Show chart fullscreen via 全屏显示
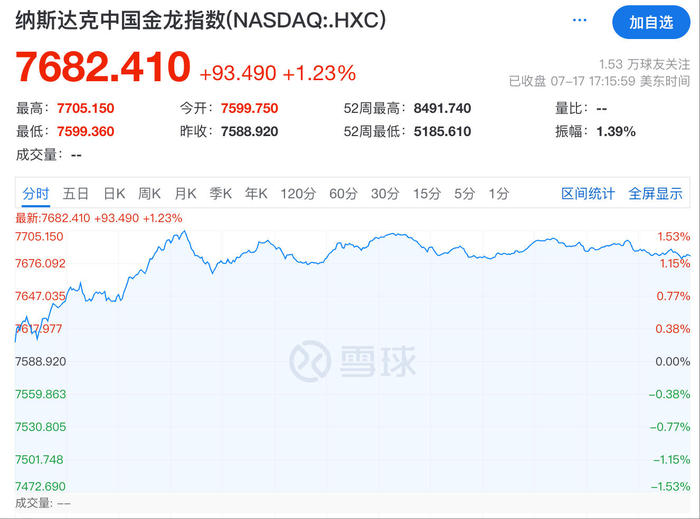The height and width of the screenshot is (519, 700). click(655, 194)
